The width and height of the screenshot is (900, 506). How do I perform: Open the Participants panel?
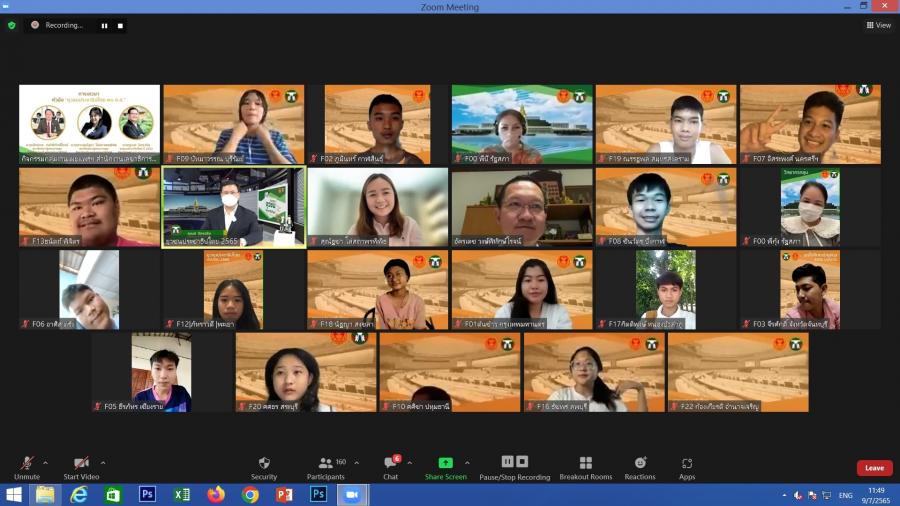pos(326,467)
